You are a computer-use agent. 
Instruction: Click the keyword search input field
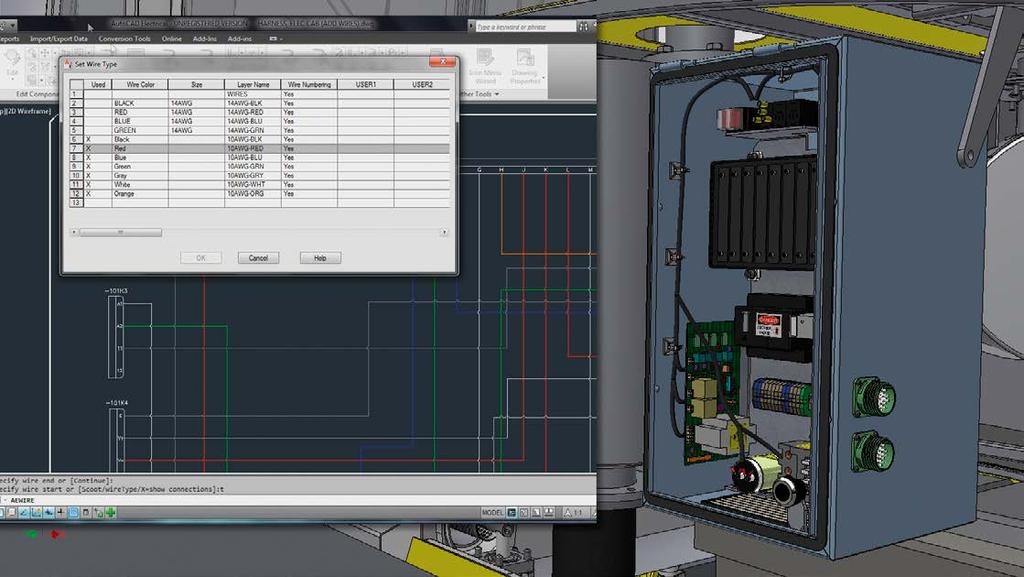(x=524, y=27)
